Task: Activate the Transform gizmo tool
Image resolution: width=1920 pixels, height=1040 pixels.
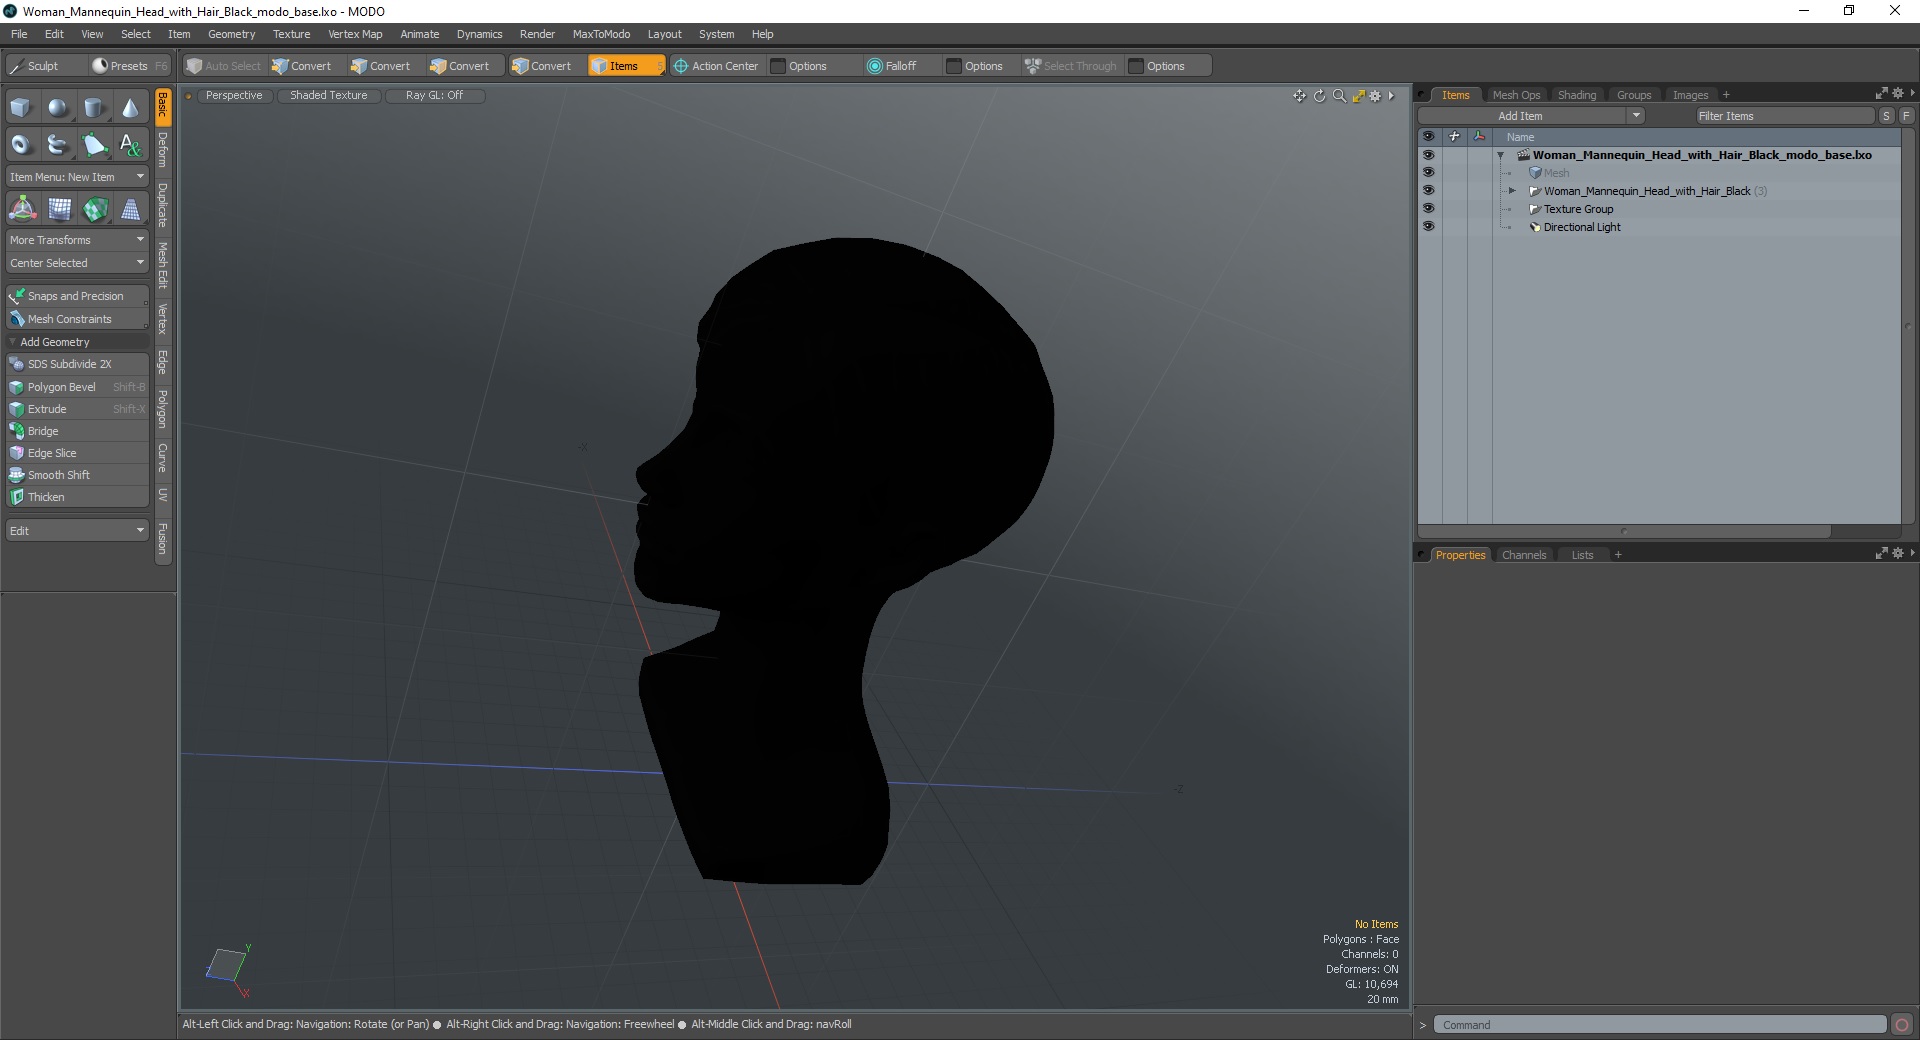Action: [22, 209]
